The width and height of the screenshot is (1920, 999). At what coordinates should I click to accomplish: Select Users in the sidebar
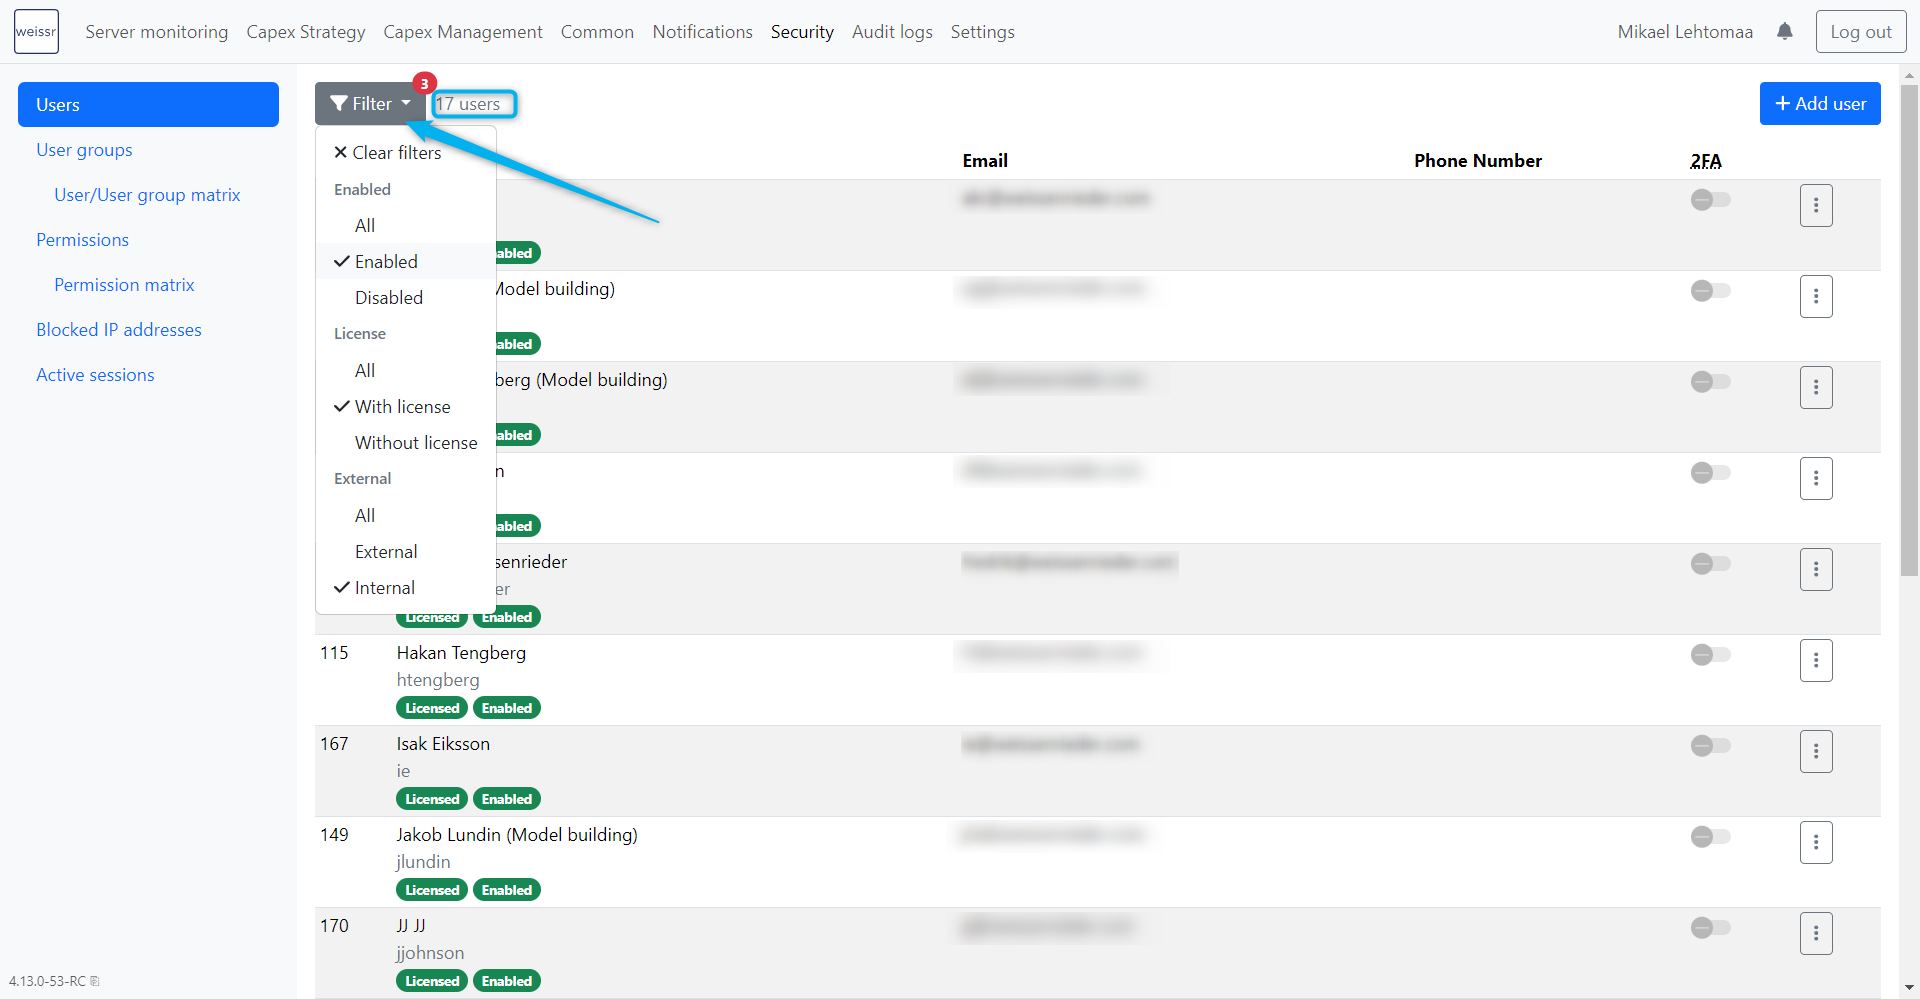[x=148, y=105]
